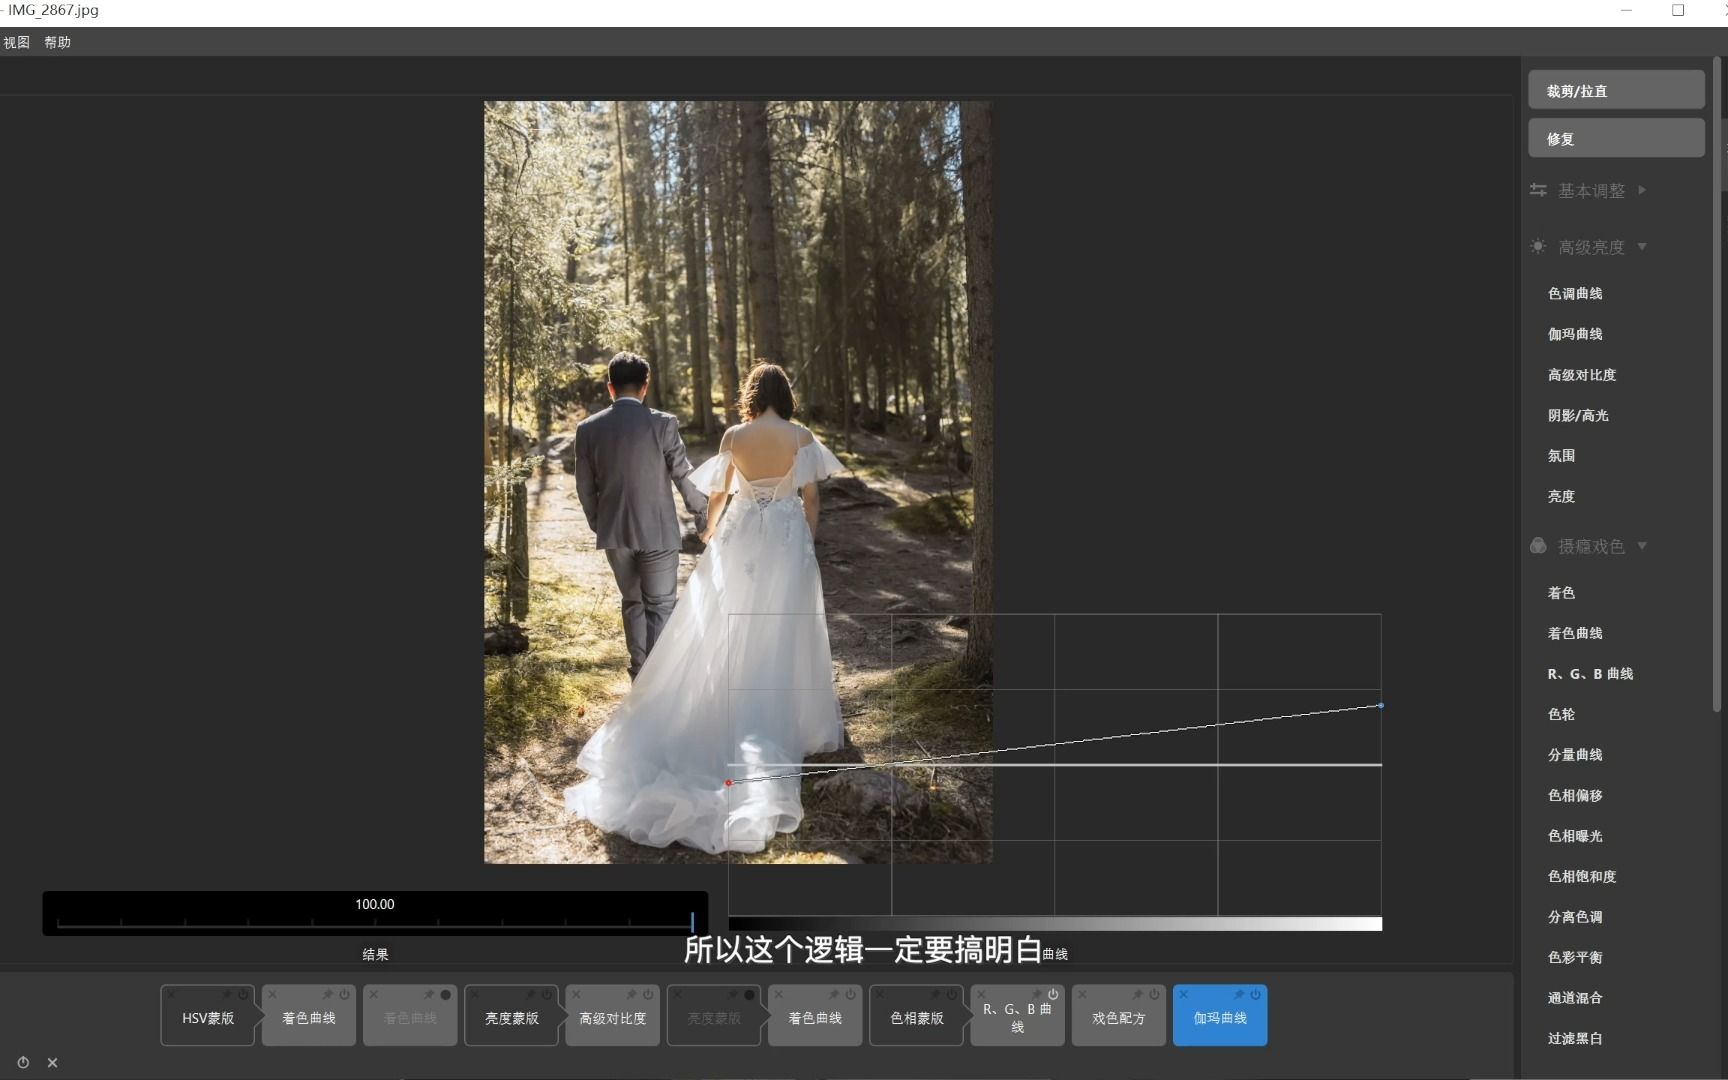Image resolution: width=1728 pixels, height=1080 pixels.
Task: Collapse the 高级亮度 section
Action: pyautogui.click(x=1641, y=247)
